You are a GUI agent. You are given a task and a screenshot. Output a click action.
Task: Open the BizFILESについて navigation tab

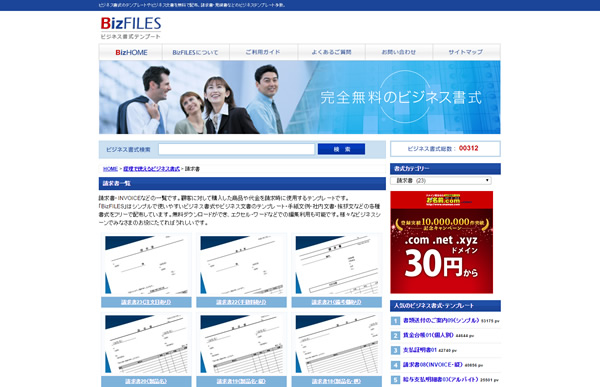click(x=196, y=52)
